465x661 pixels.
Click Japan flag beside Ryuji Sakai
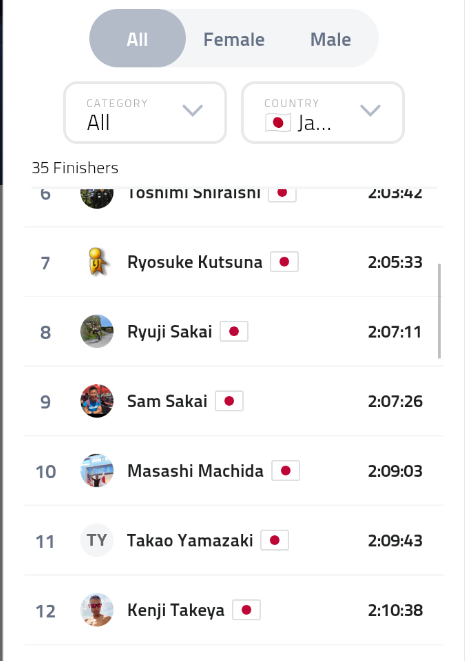(x=234, y=331)
